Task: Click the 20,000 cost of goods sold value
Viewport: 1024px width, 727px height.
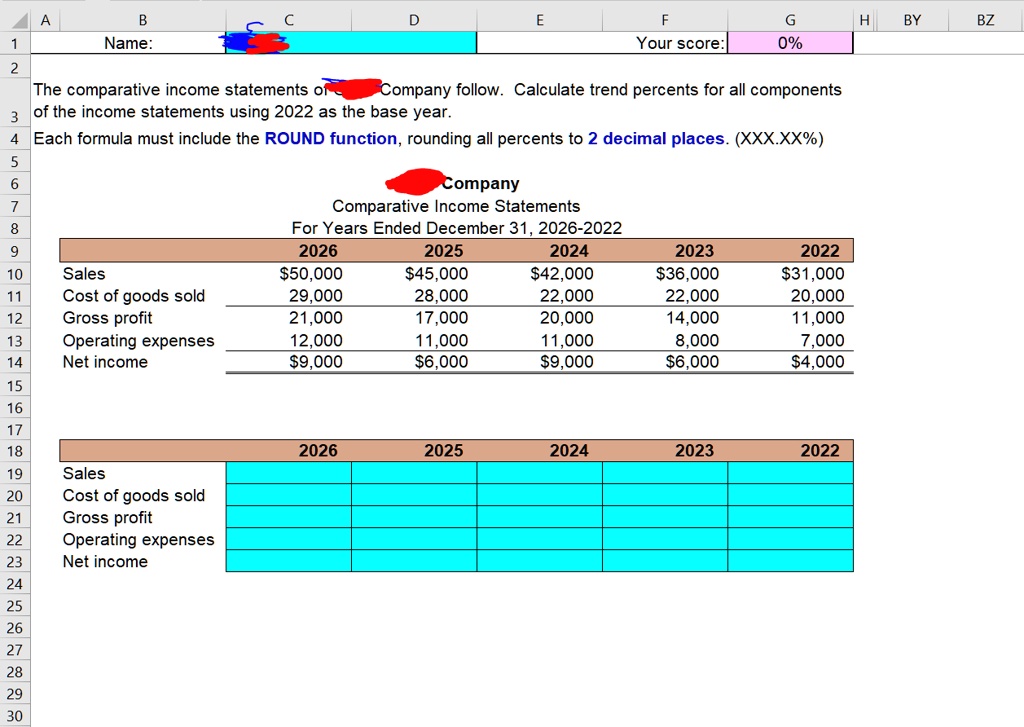Action: point(817,296)
